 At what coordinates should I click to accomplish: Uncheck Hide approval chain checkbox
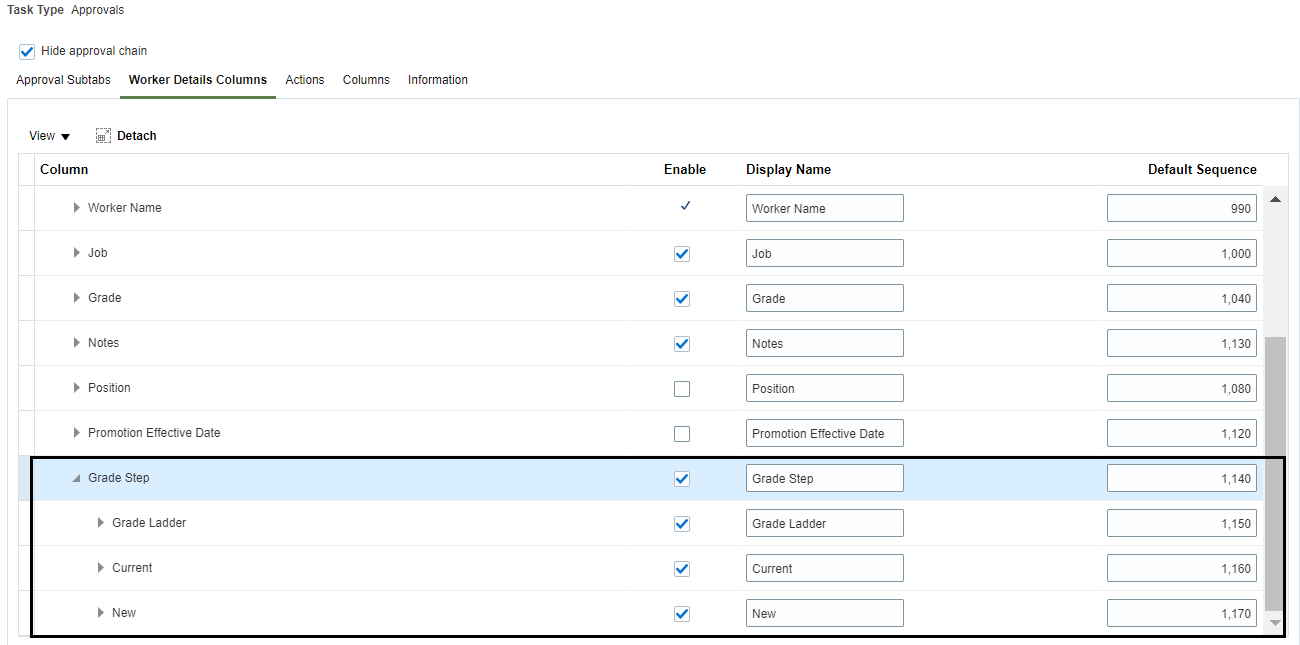[x=27, y=51]
